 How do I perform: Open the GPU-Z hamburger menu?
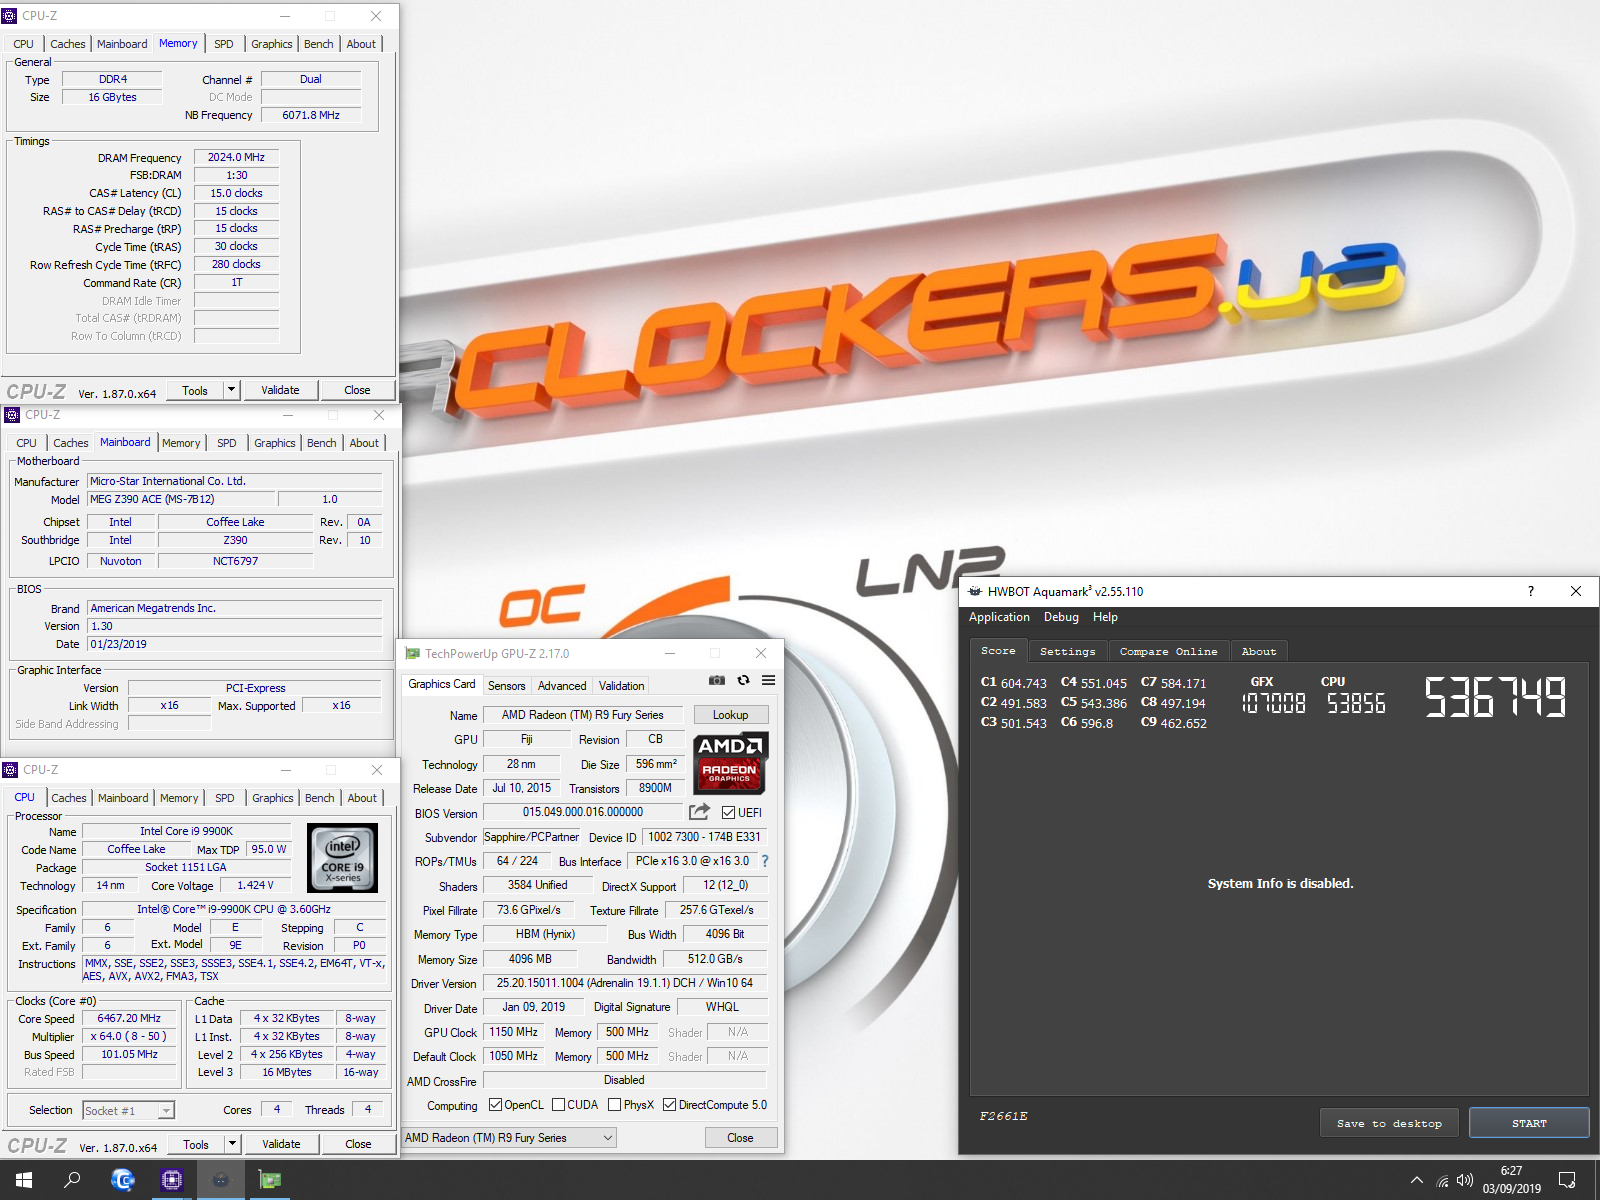tap(768, 680)
